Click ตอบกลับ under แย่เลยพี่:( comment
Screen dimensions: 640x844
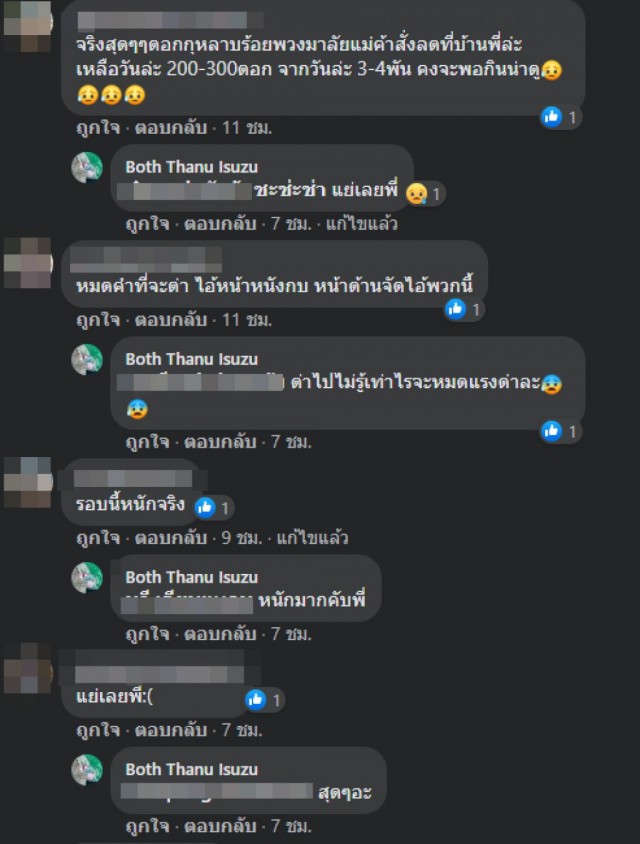click(x=171, y=730)
